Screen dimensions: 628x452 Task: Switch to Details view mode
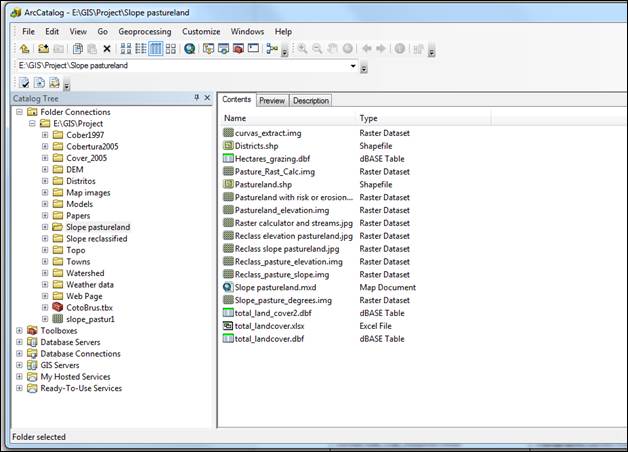156,48
